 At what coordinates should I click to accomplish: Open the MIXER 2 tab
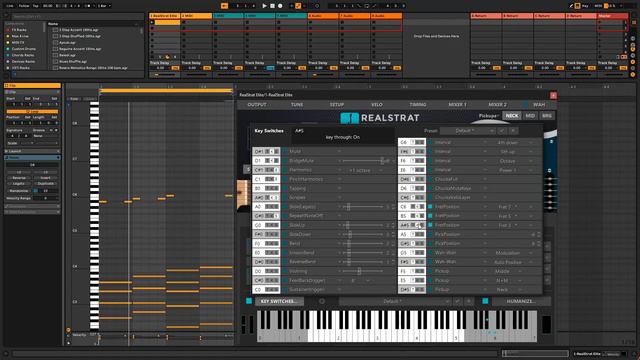tap(497, 105)
